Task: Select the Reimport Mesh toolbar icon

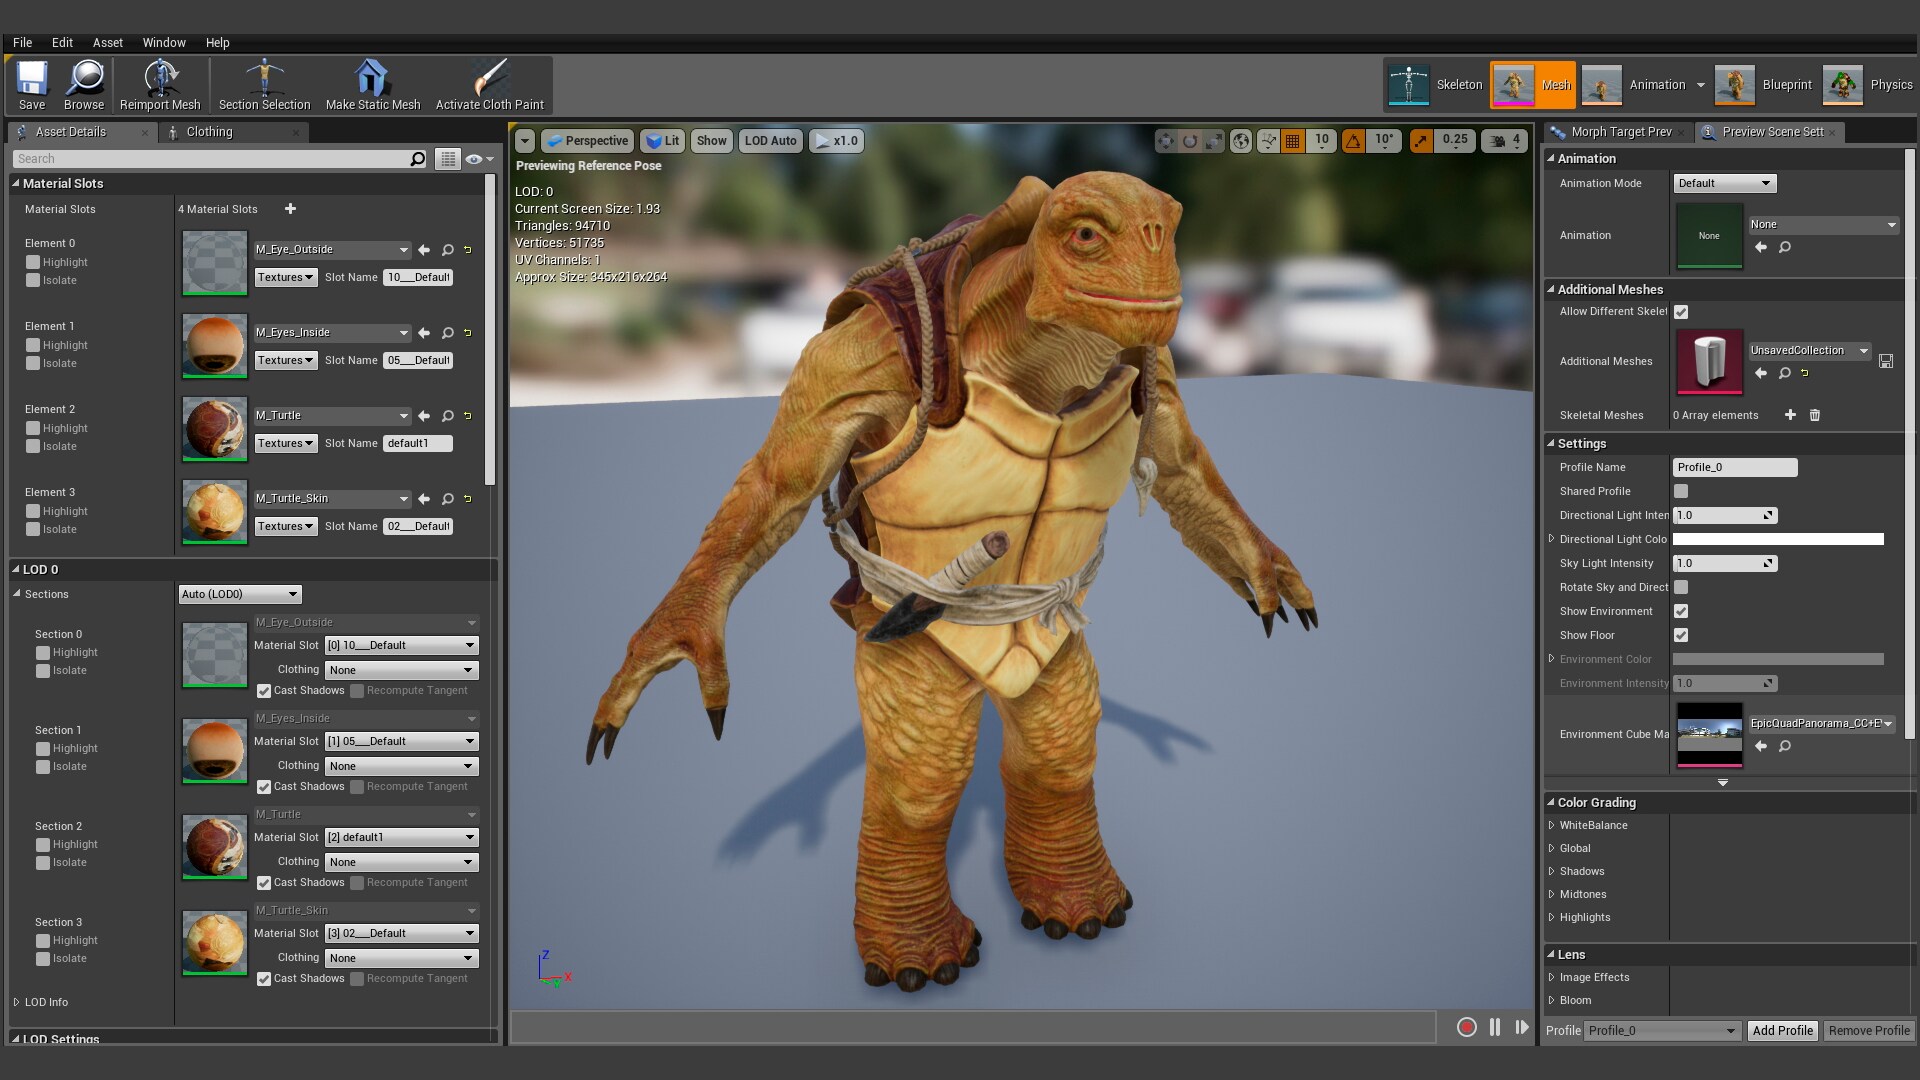Action: pos(159,84)
